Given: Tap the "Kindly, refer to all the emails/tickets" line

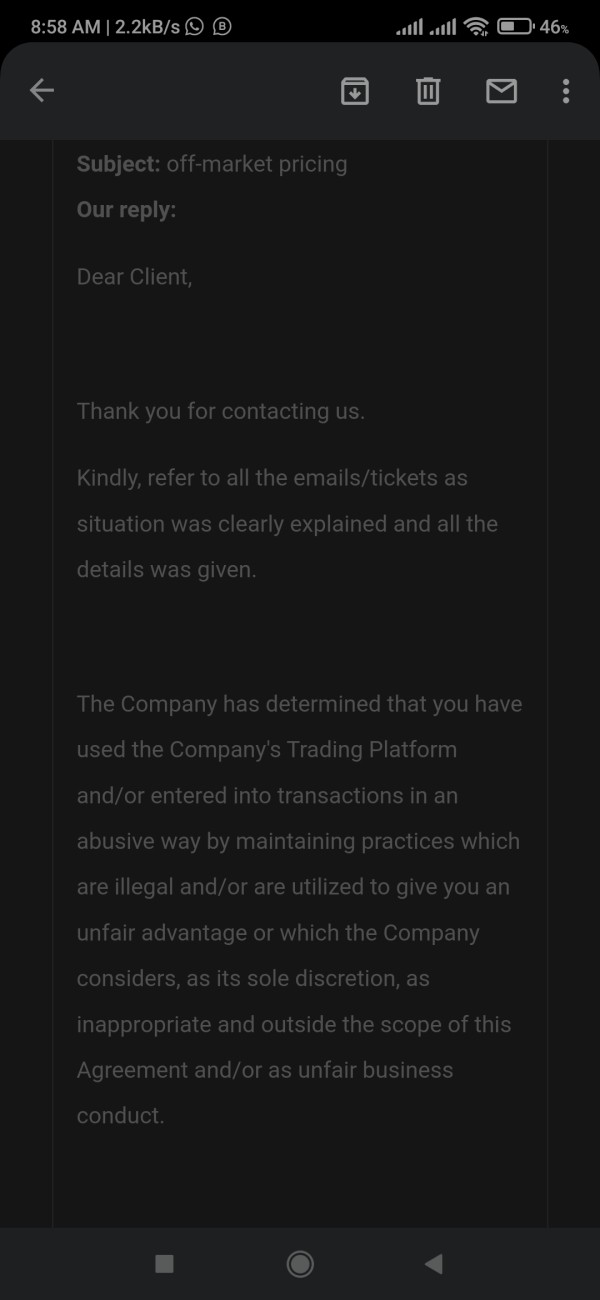Looking at the screenshot, I should (x=272, y=478).
